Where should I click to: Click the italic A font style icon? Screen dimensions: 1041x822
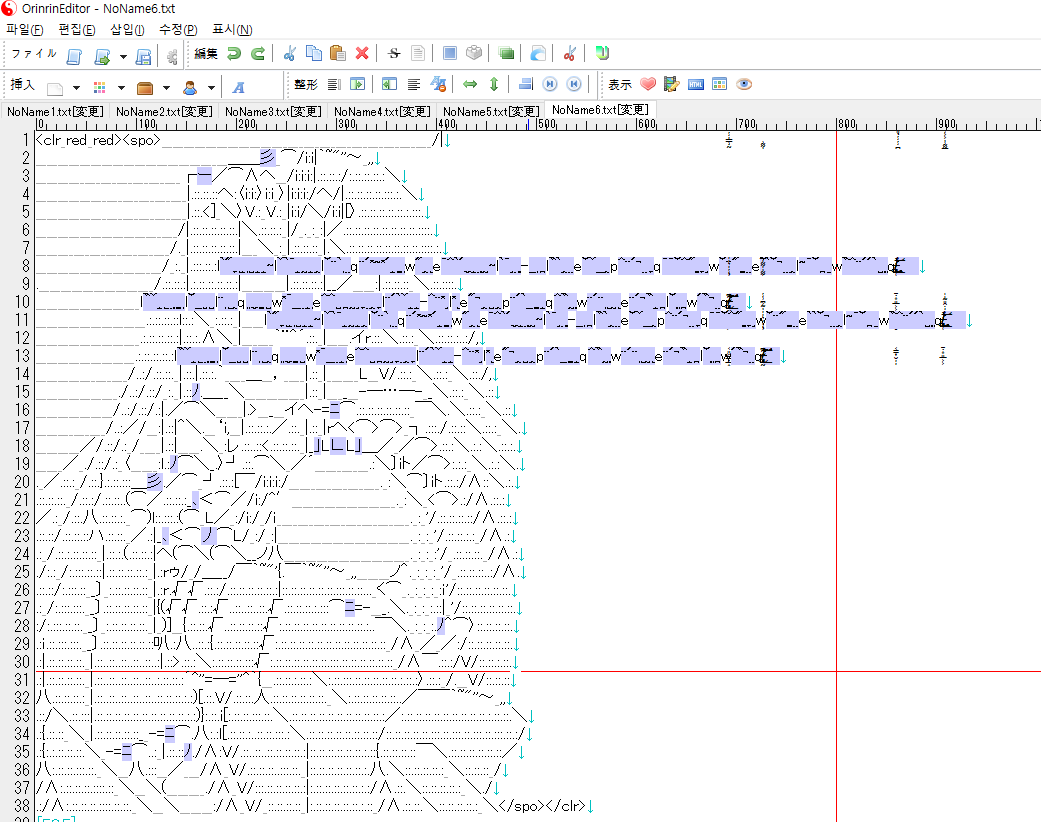point(239,86)
